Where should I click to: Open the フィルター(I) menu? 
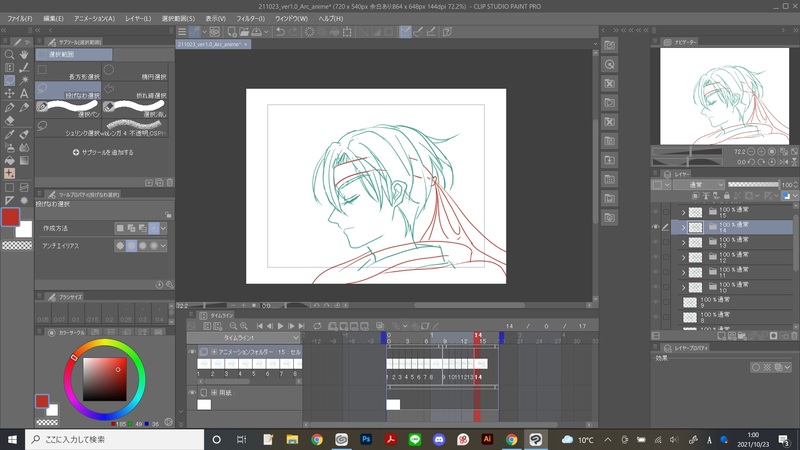(x=250, y=19)
